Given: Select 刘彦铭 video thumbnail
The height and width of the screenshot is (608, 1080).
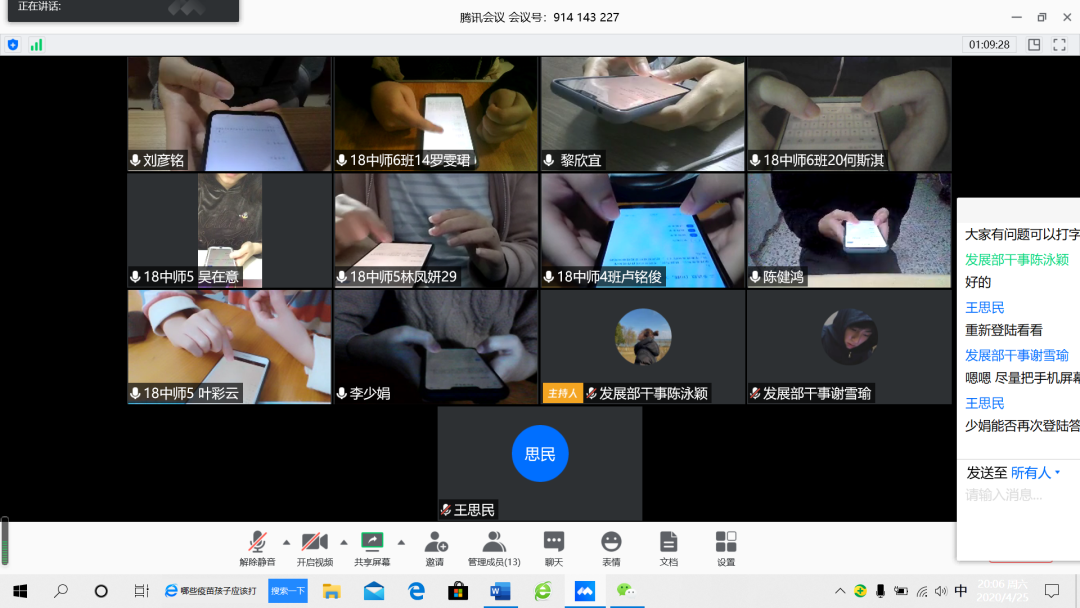Looking at the screenshot, I should pos(229,114).
